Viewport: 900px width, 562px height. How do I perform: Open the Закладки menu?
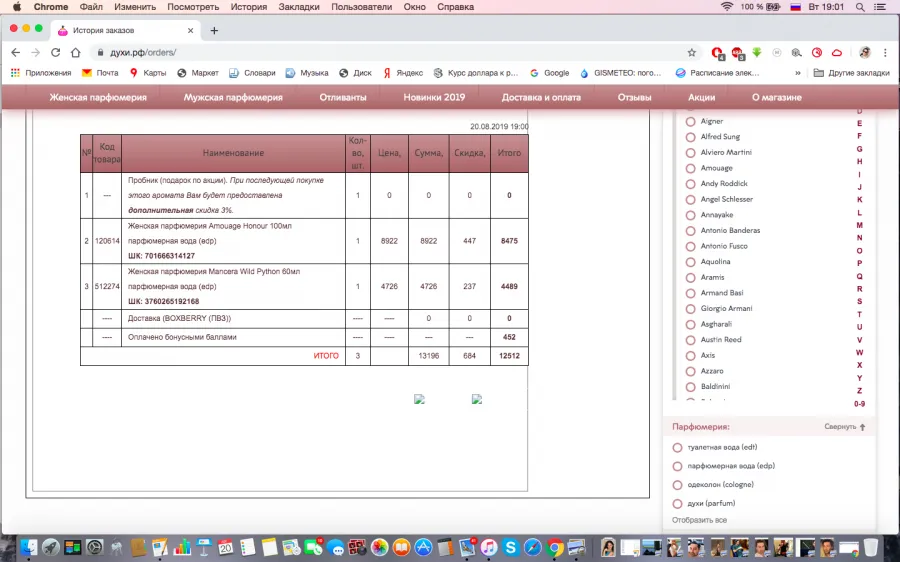click(299, 7)
